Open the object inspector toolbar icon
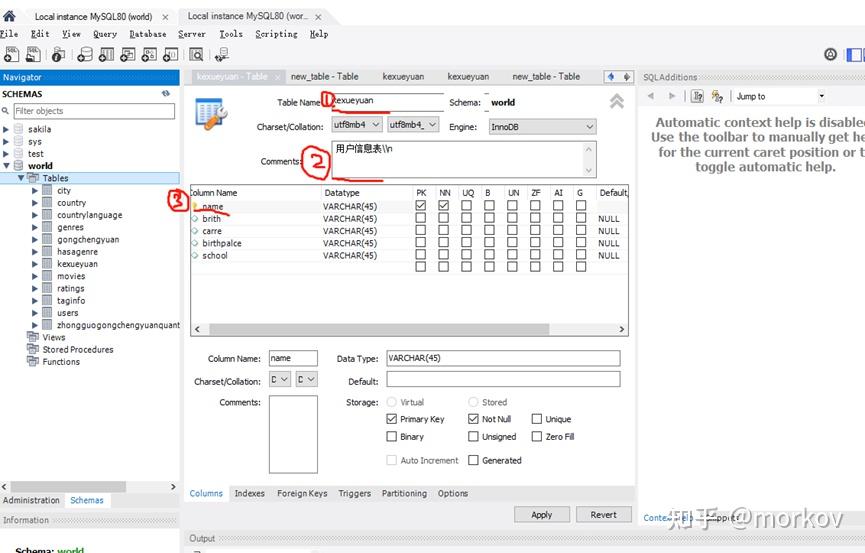Screen dimensions: 865x553 coord(58,54)
